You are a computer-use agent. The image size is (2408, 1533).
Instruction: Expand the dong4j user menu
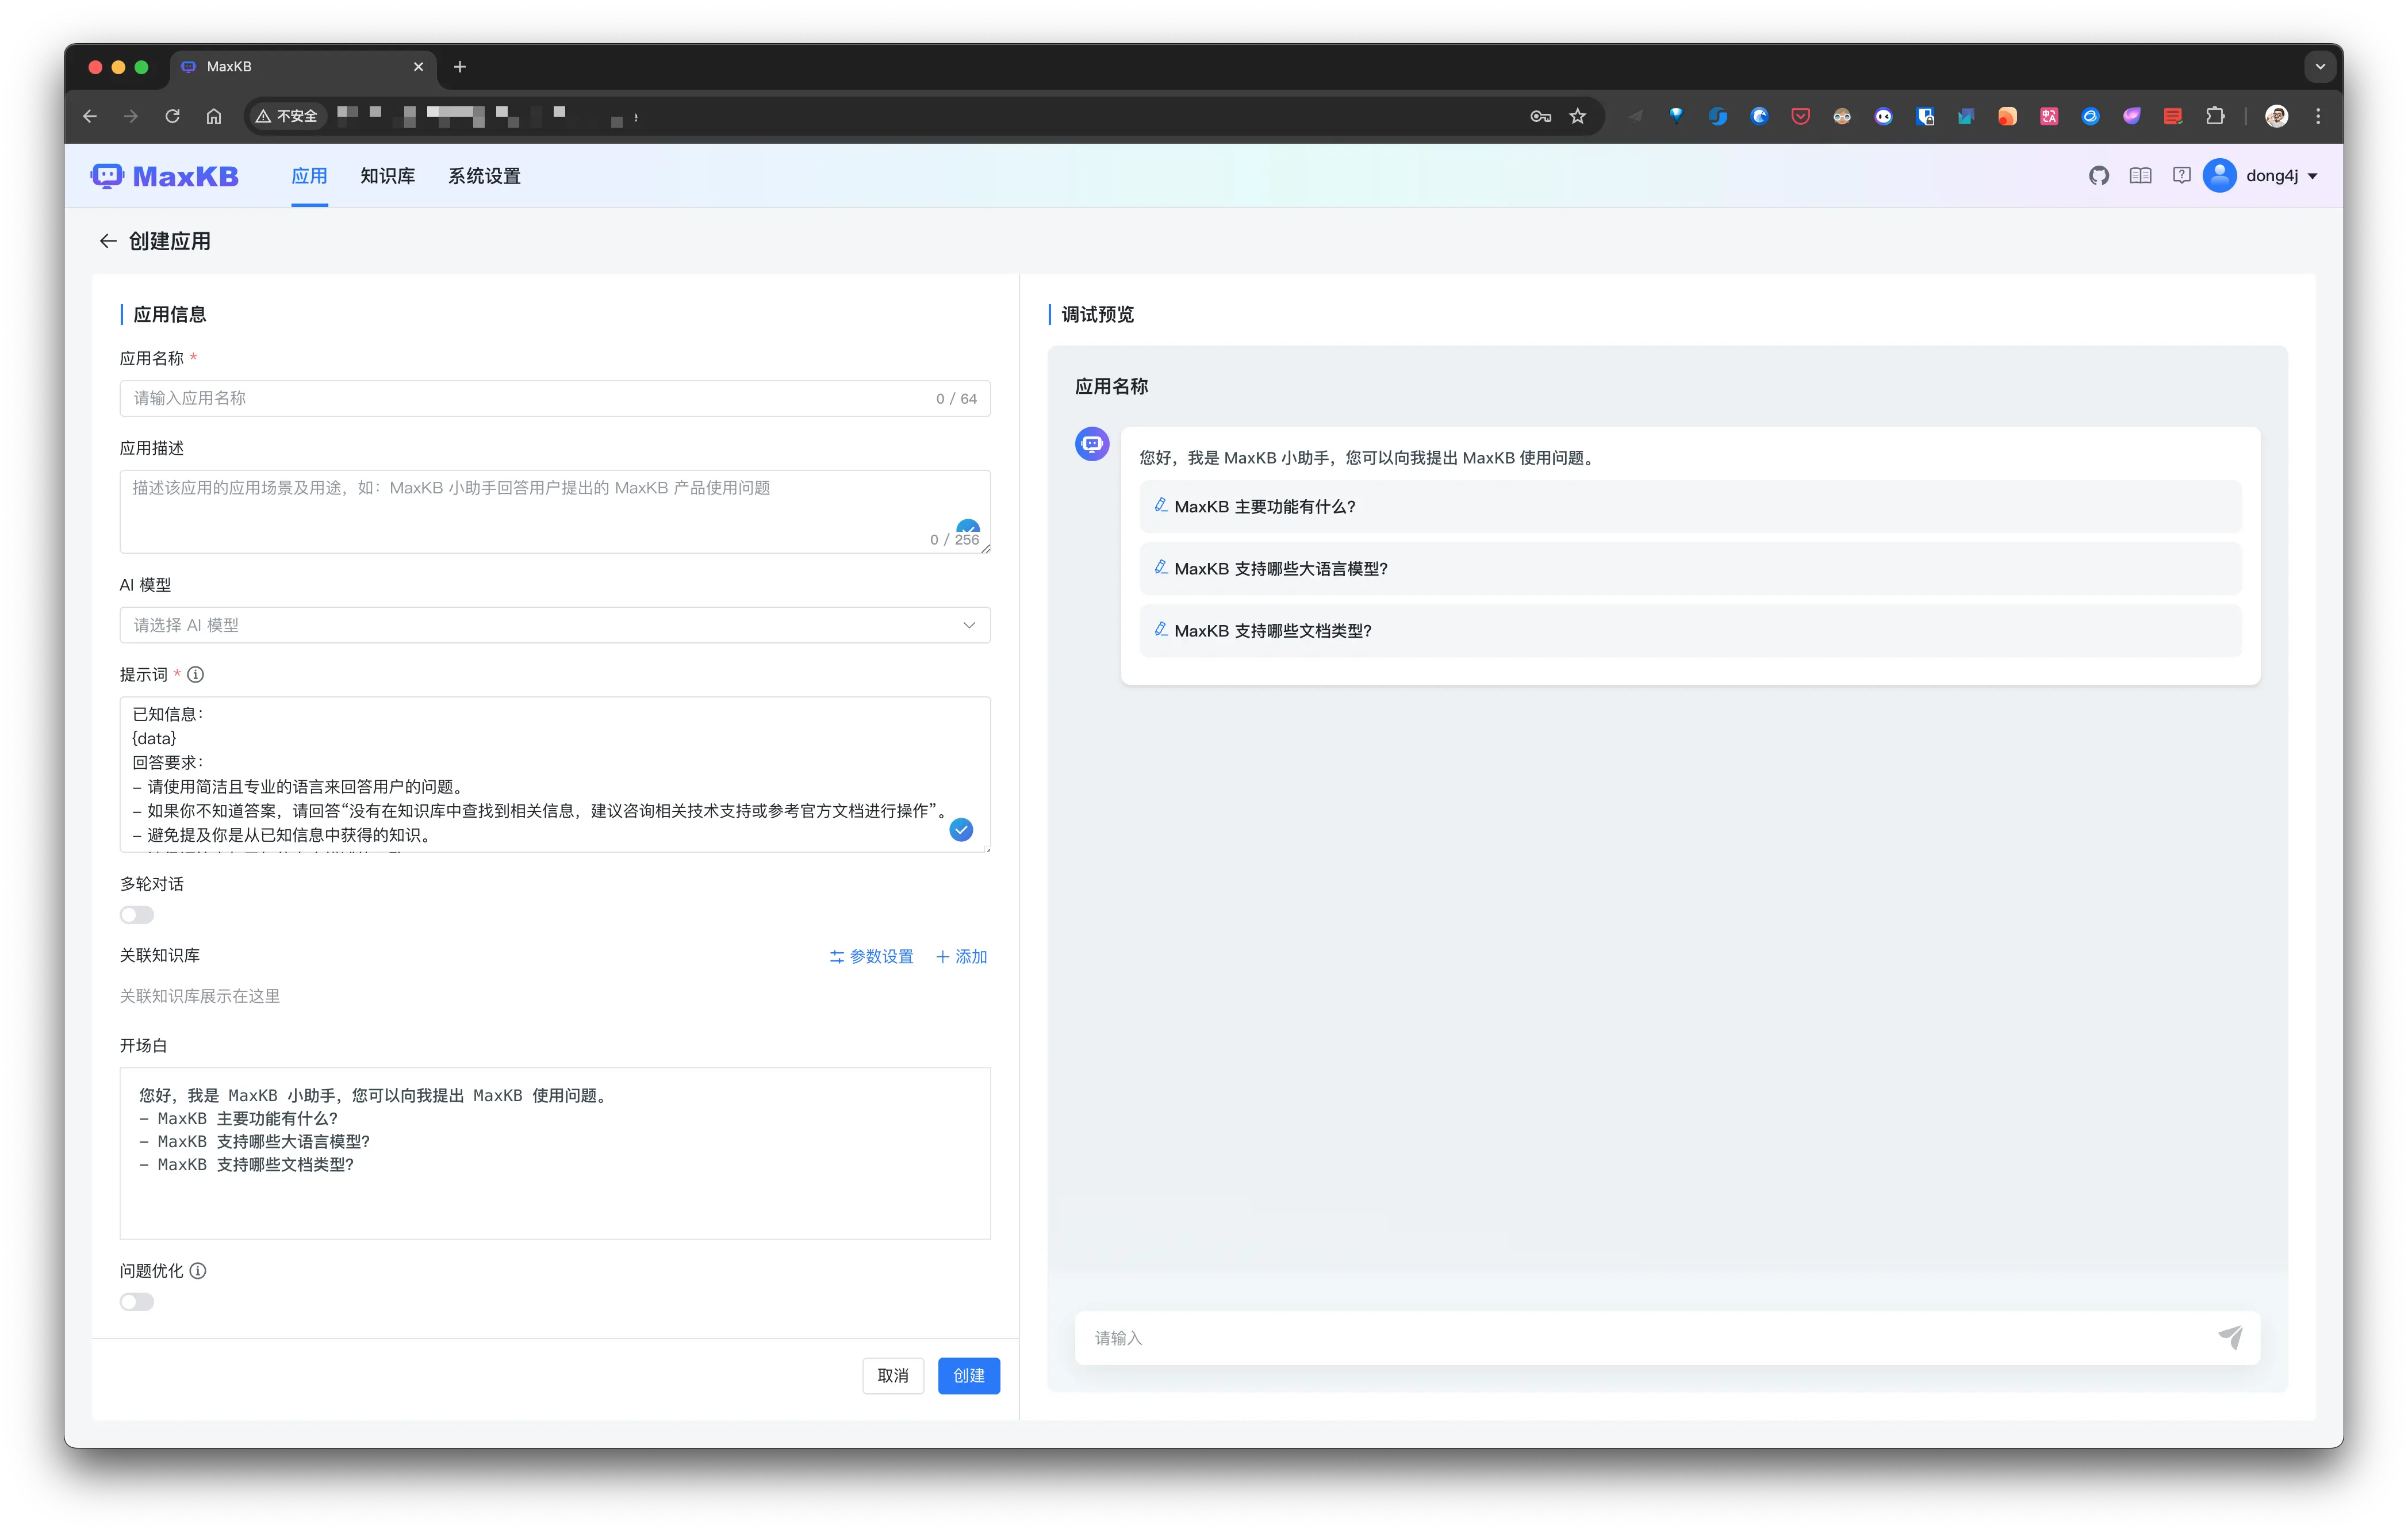tap(2272, 176)
